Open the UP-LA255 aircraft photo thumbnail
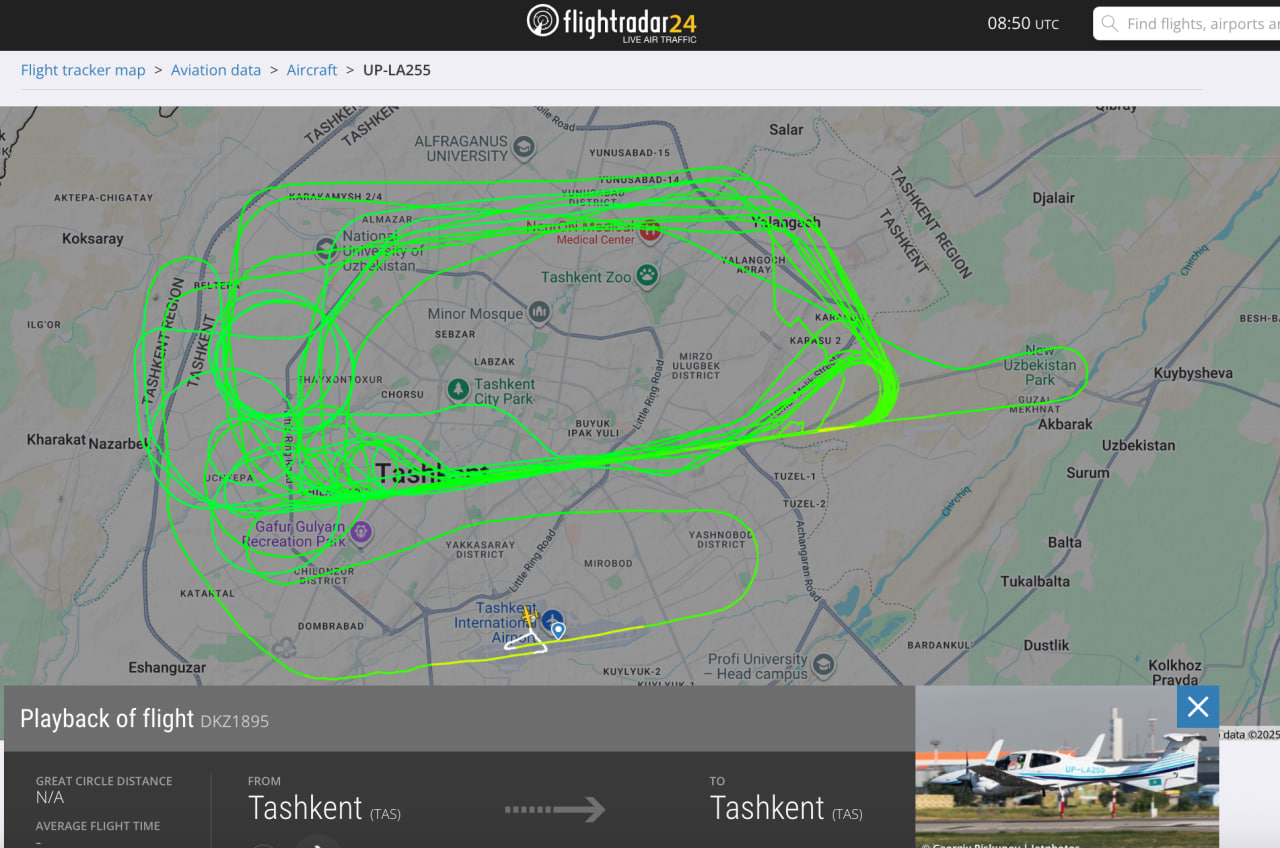The image size is (1280, 848). [1067, 767]
